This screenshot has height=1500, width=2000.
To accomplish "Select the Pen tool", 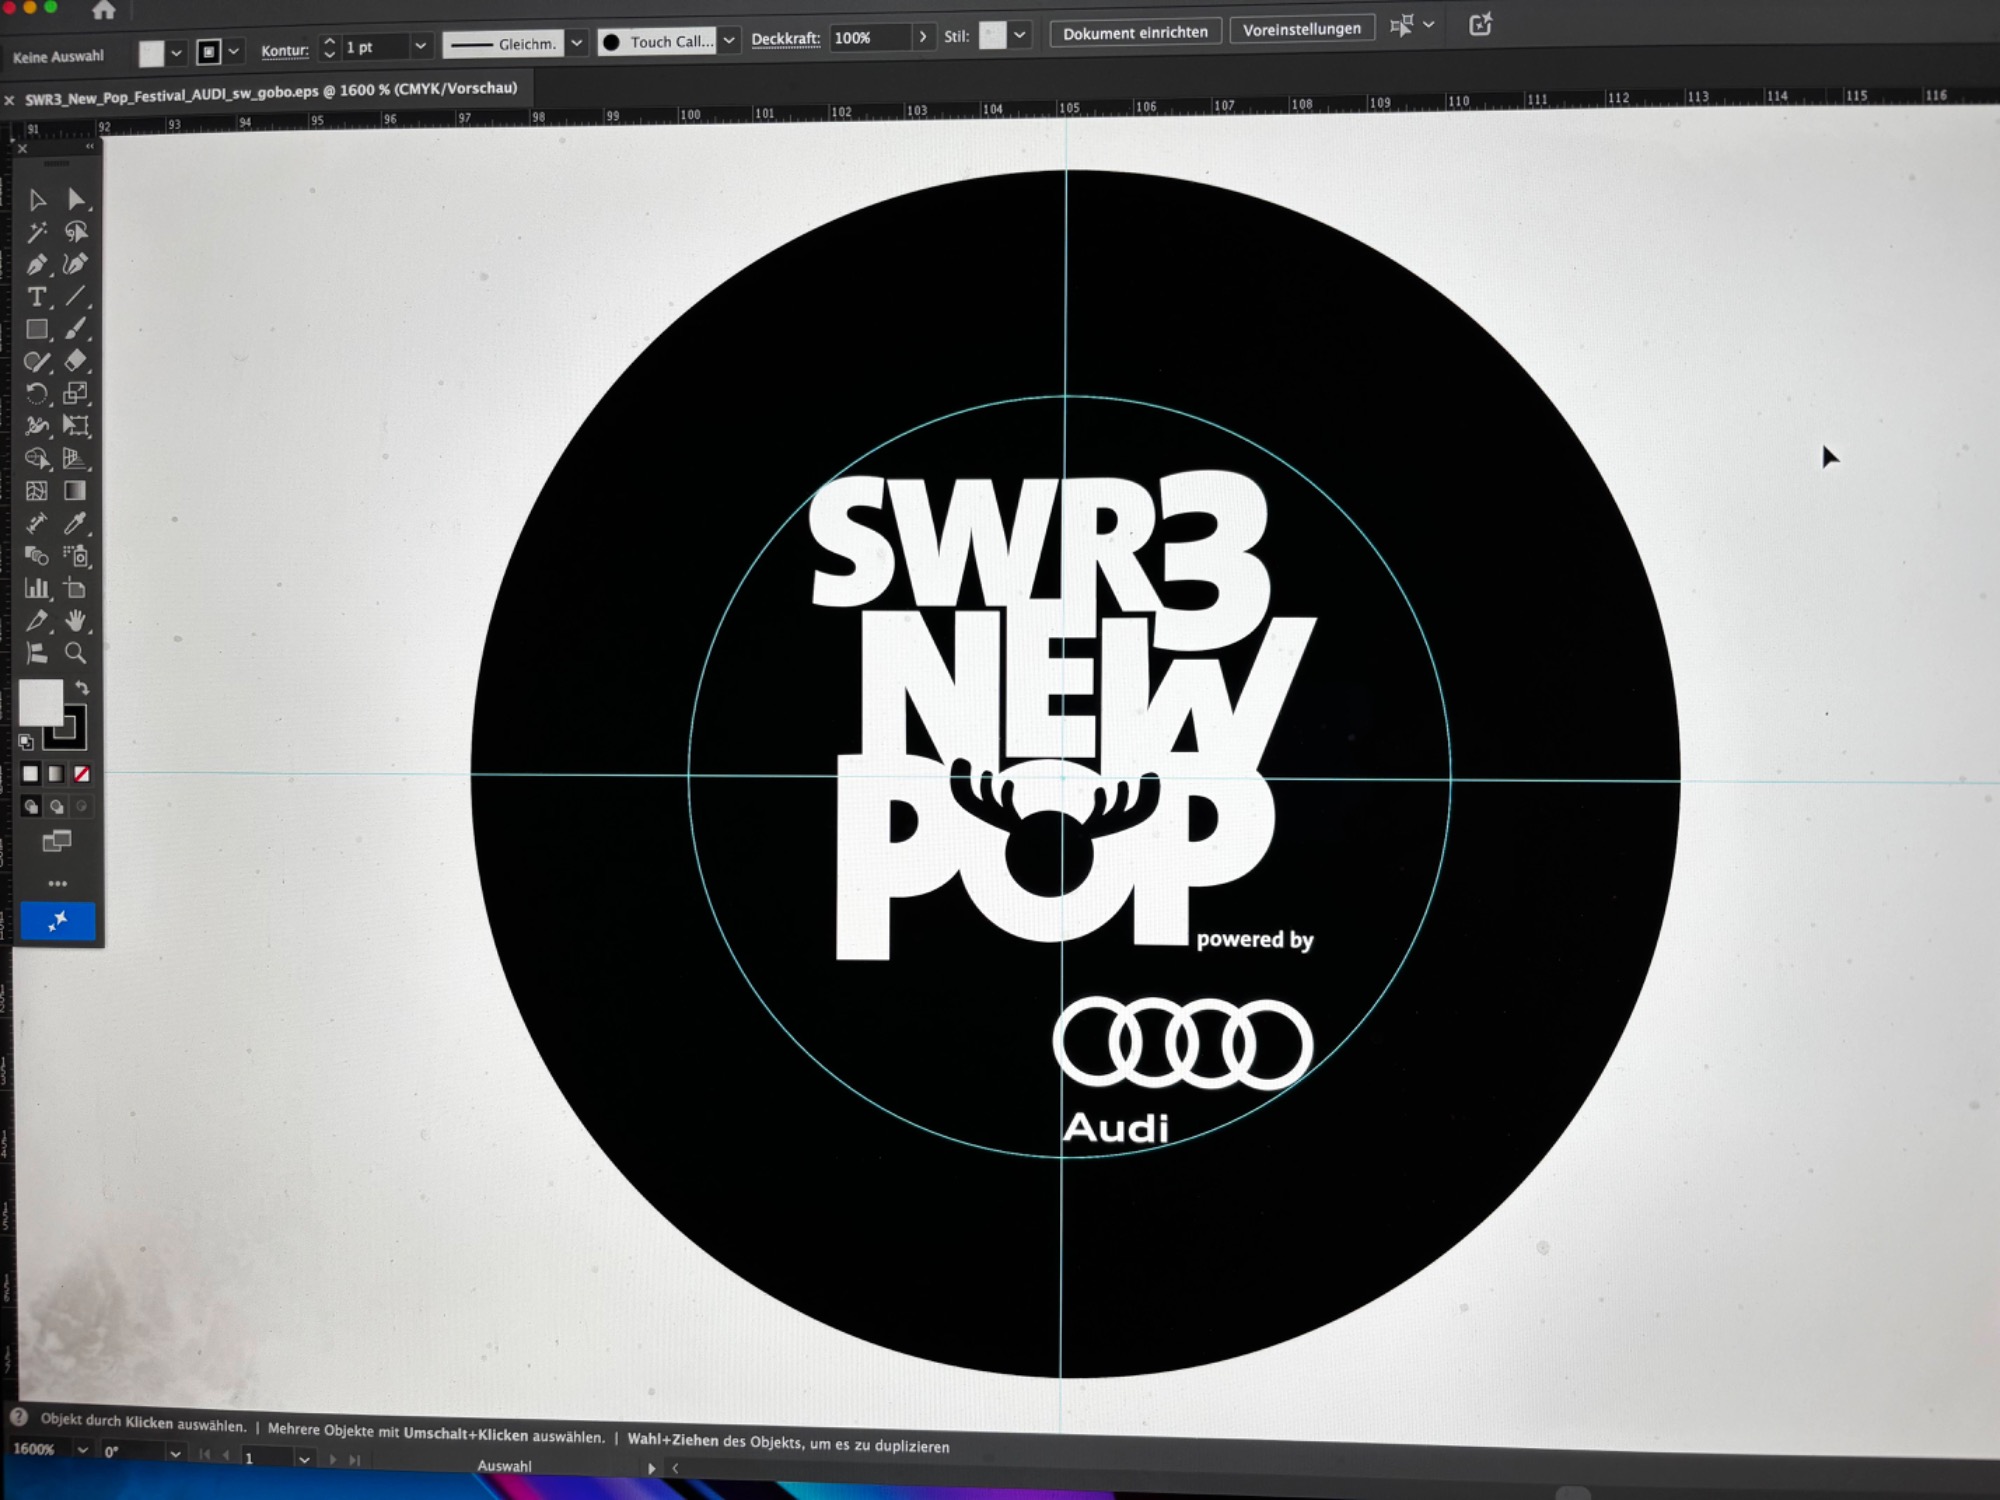I will point(37,265).
